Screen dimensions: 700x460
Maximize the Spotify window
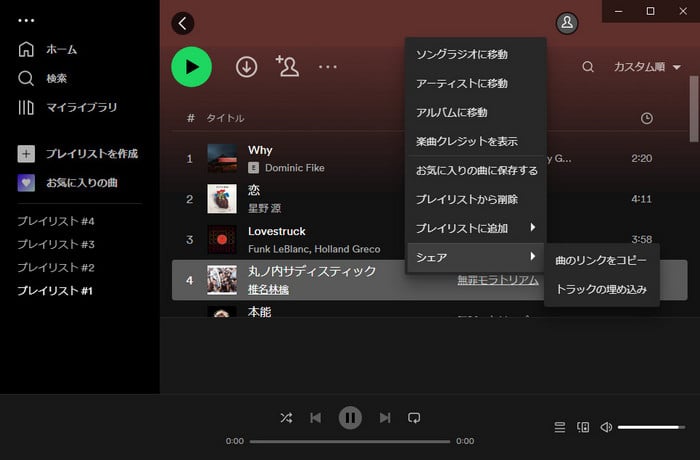click(650, 11)
